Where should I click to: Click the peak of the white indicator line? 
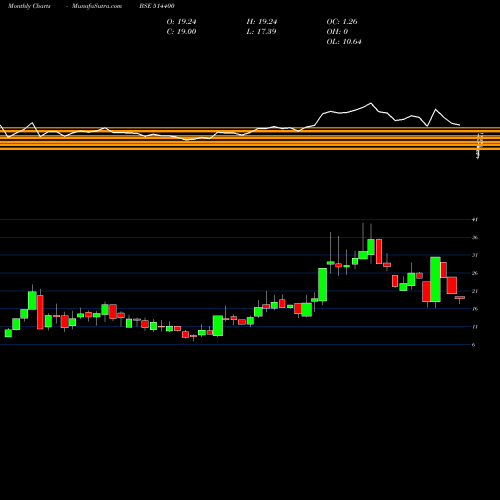371,103
